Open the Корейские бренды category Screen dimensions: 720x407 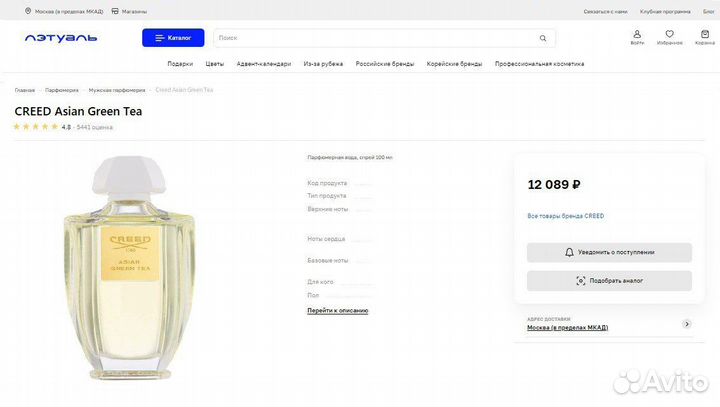point(454,64)
